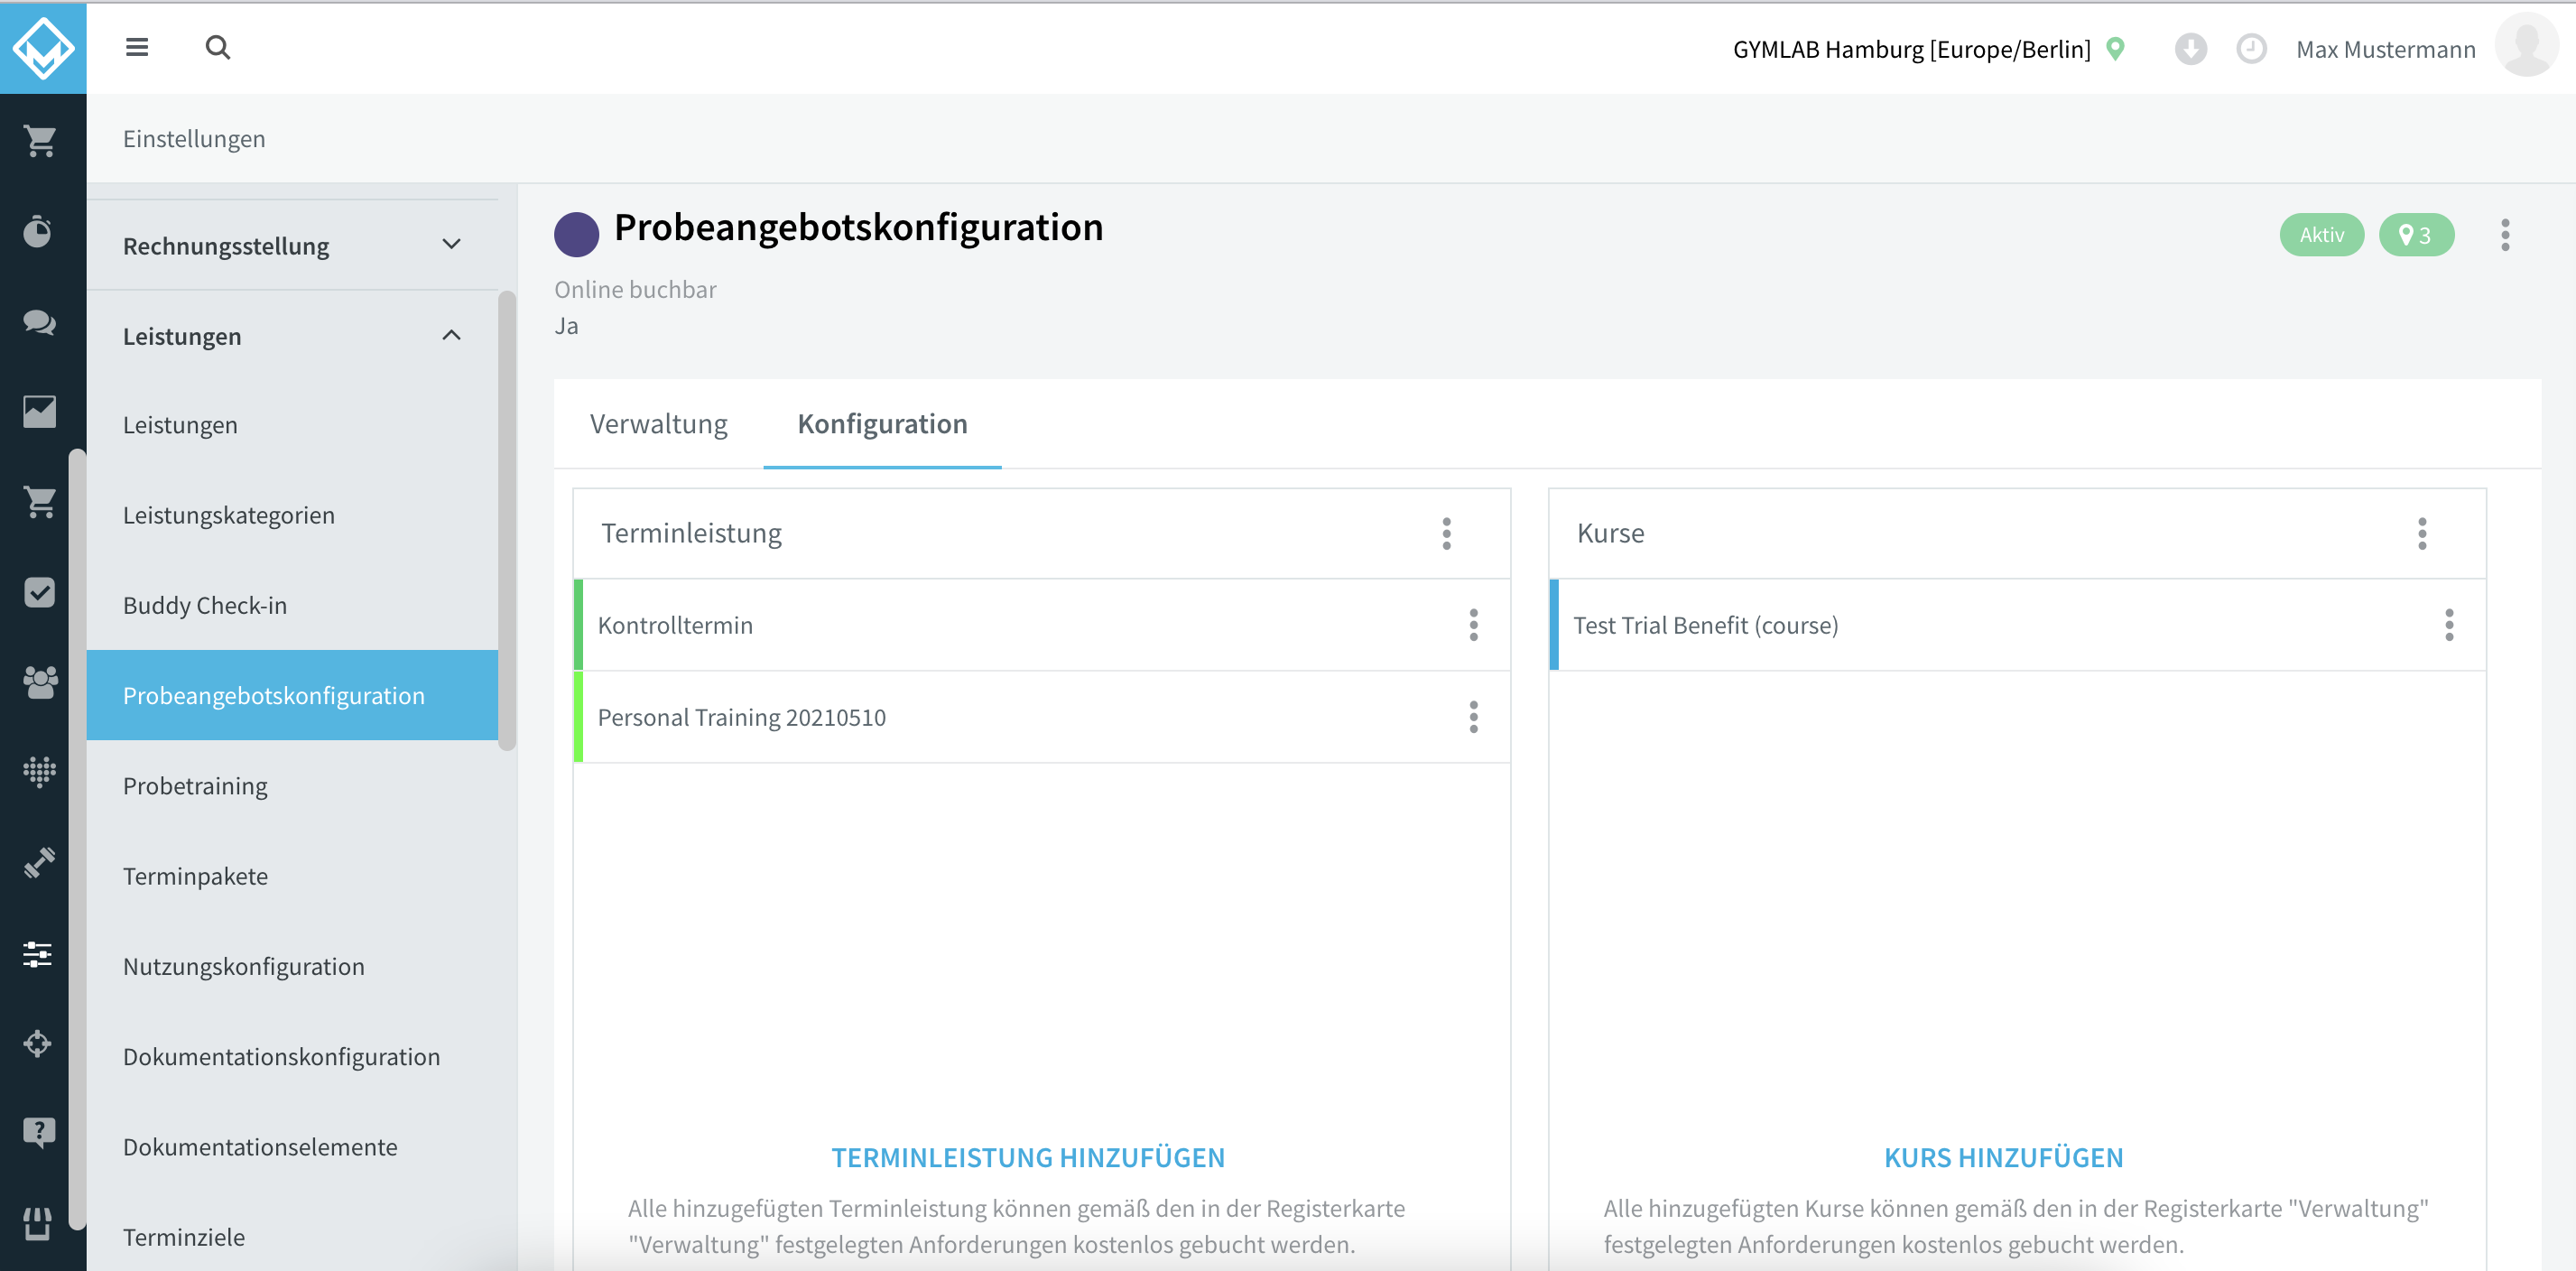Expand the Rechnungsstellung section

[x=292, y=245]
